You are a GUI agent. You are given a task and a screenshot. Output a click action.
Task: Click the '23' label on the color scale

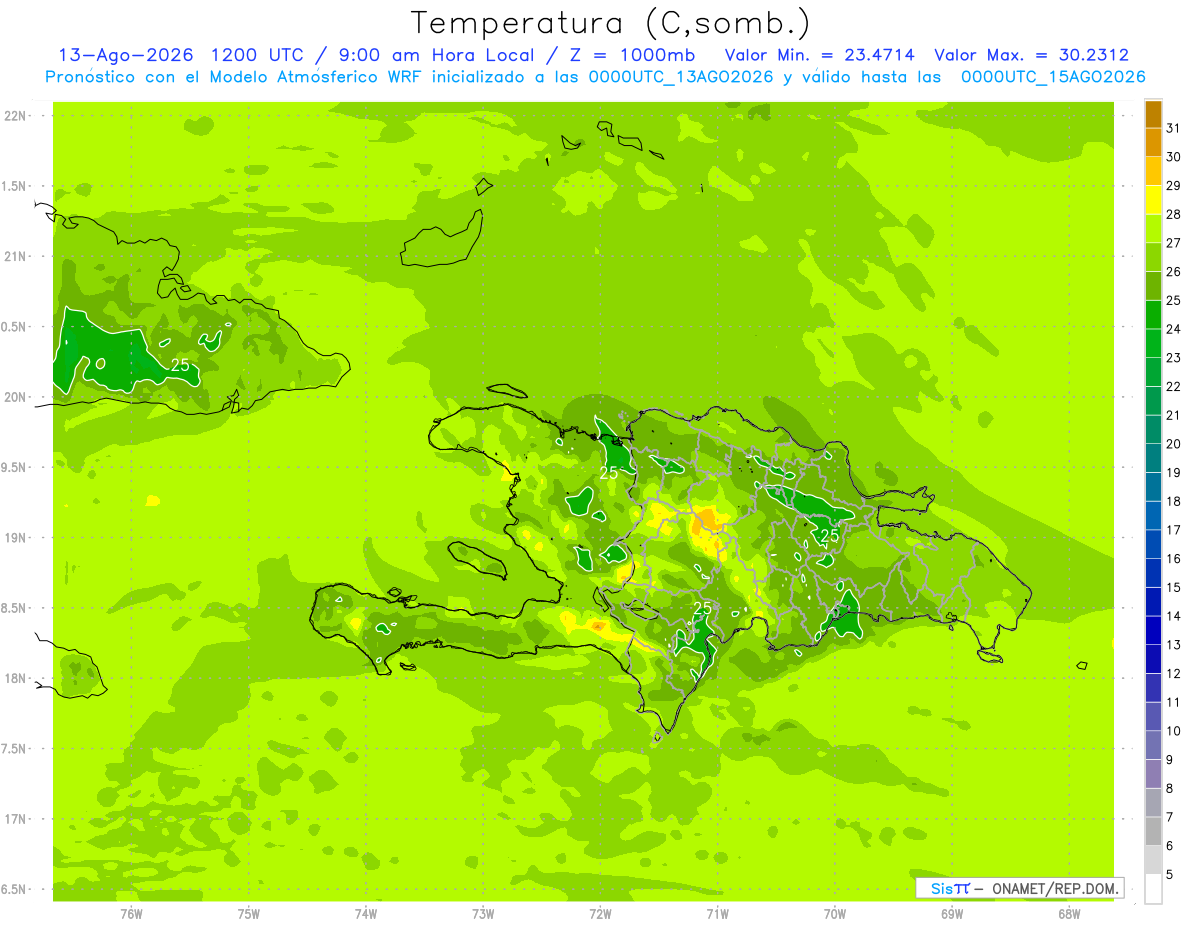coord(1174,358)
